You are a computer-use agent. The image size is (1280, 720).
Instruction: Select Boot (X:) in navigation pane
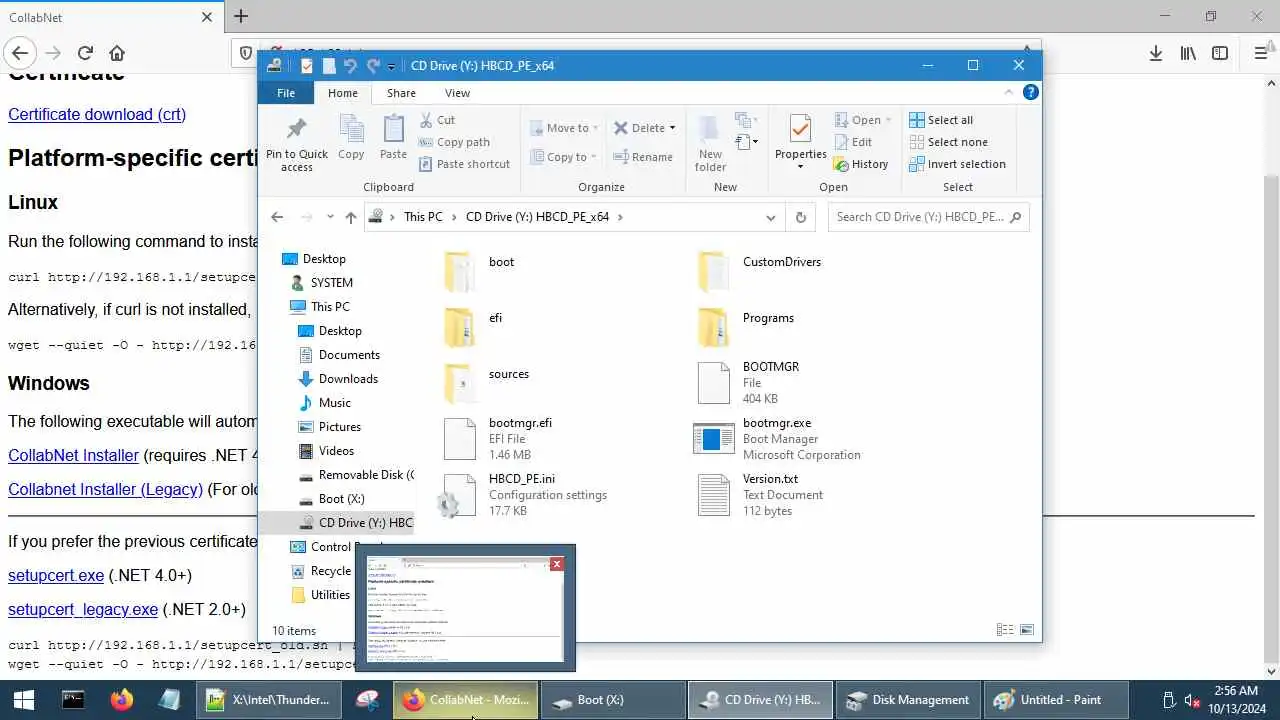[x=341, y=499]
